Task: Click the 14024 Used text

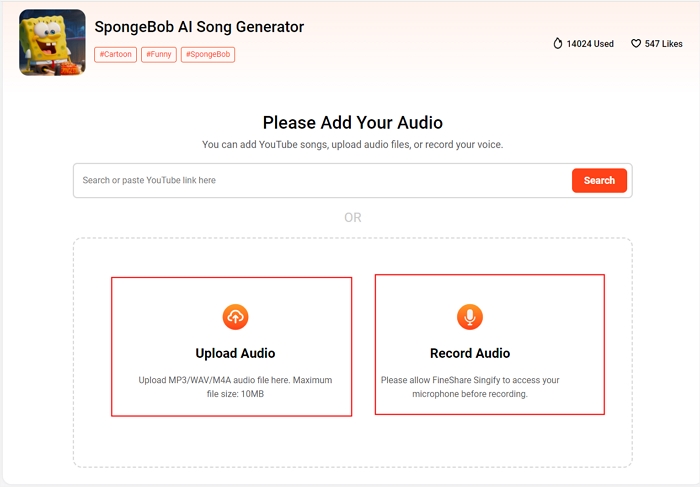Action: click(590, 44)
